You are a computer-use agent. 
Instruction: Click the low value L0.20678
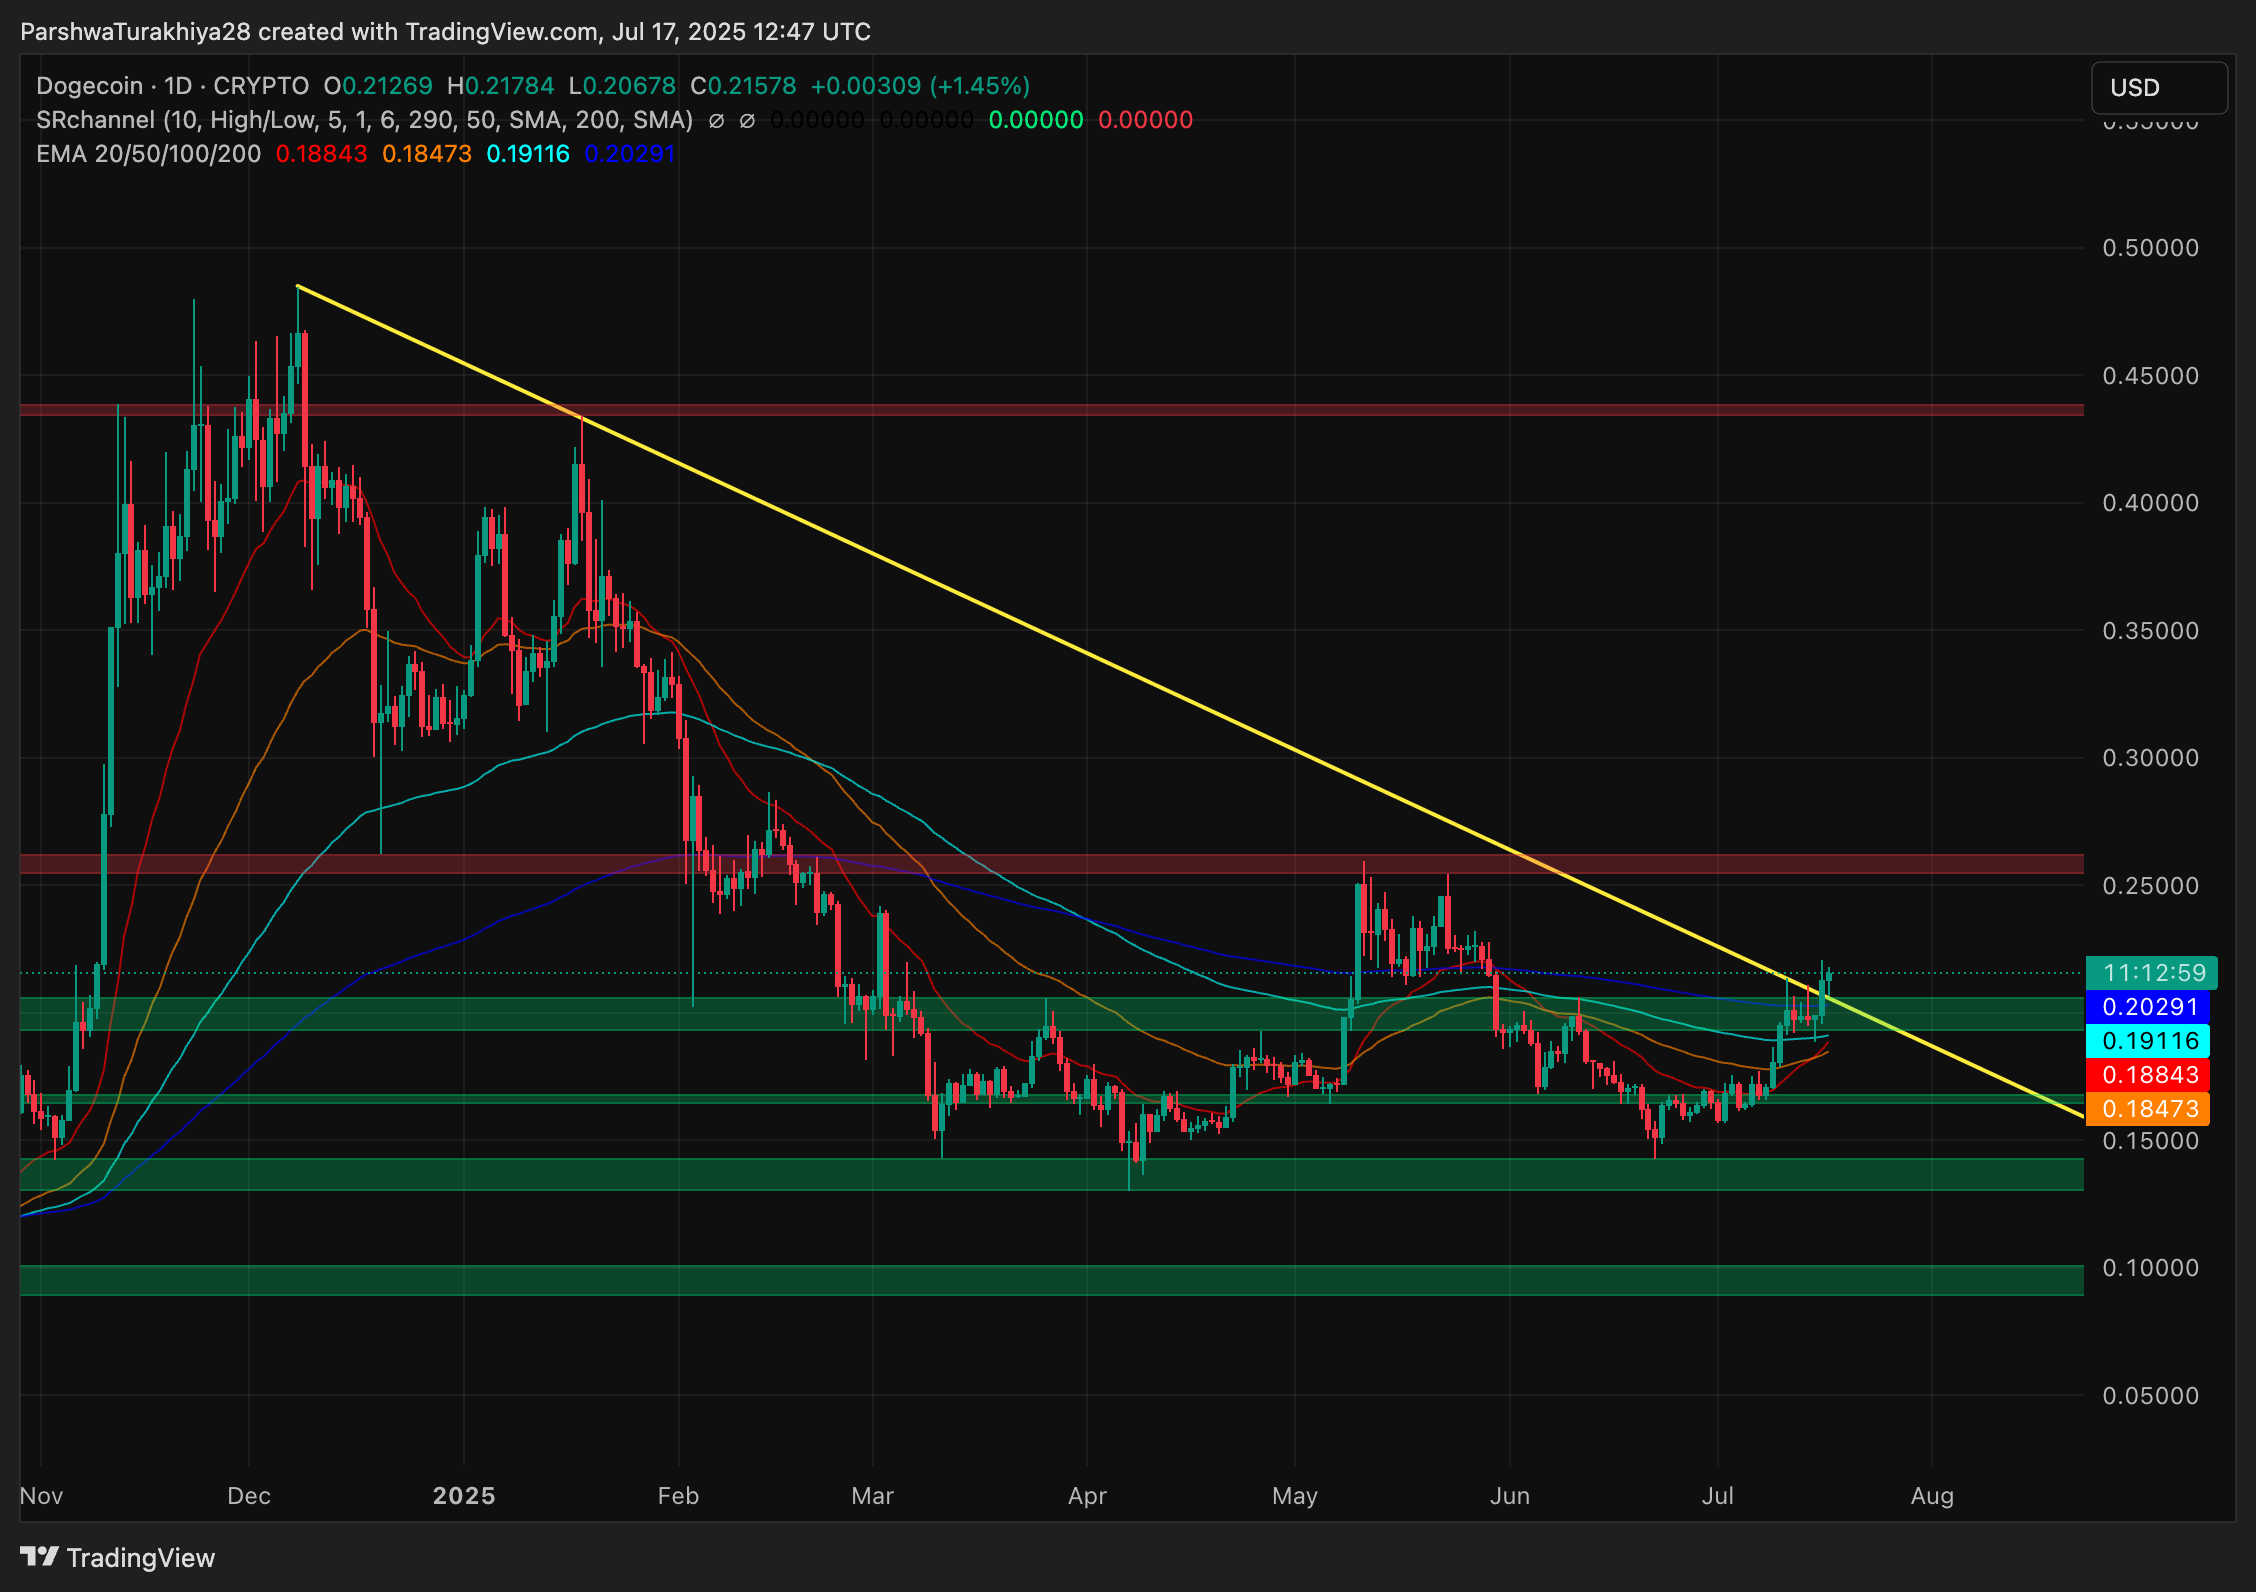[x=622, y=86]
